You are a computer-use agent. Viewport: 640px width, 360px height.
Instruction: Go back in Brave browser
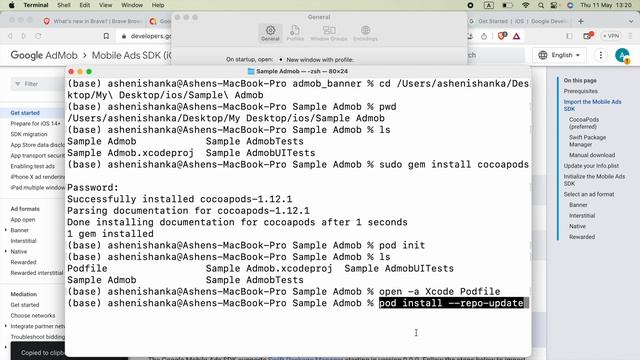coord(10,36)
